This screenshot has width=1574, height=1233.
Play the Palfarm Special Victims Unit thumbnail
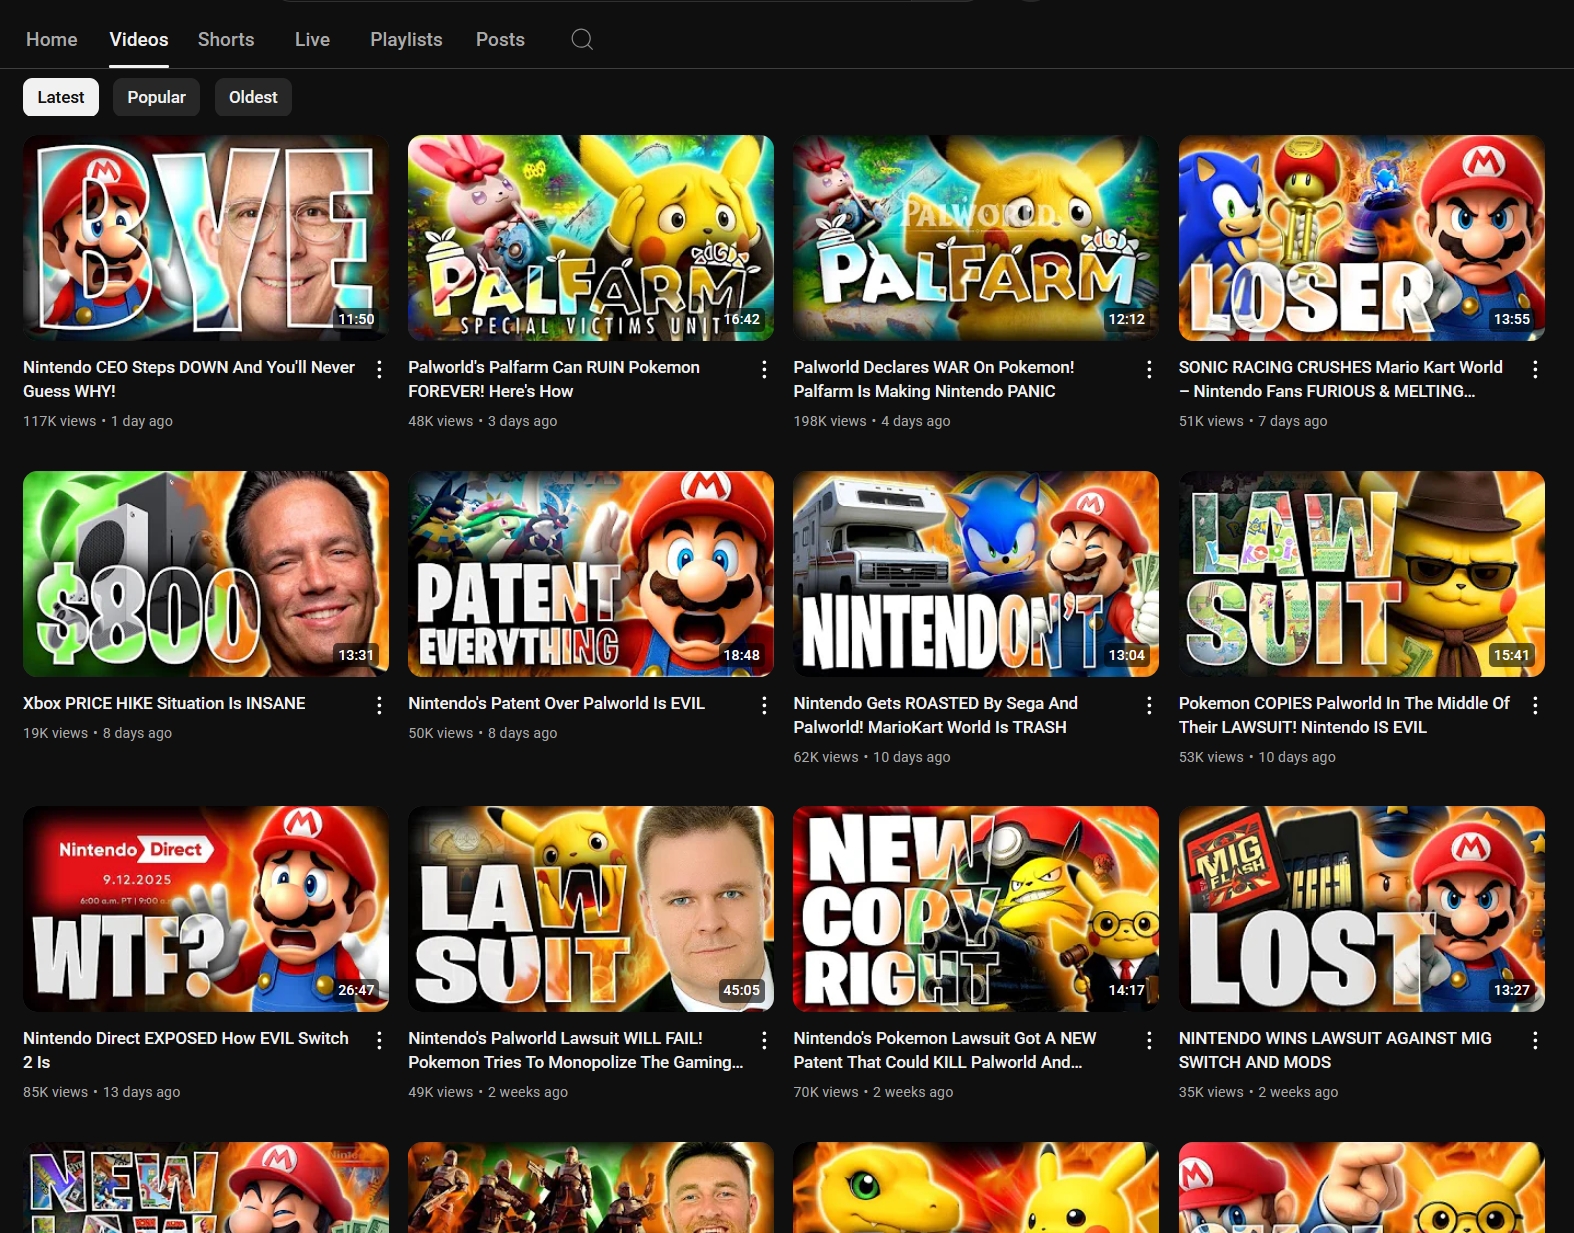tap(591, 238)
